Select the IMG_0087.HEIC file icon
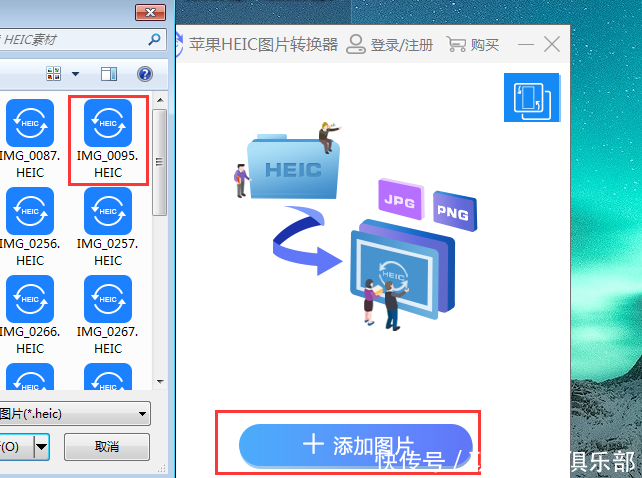 [x=30, y=123]
